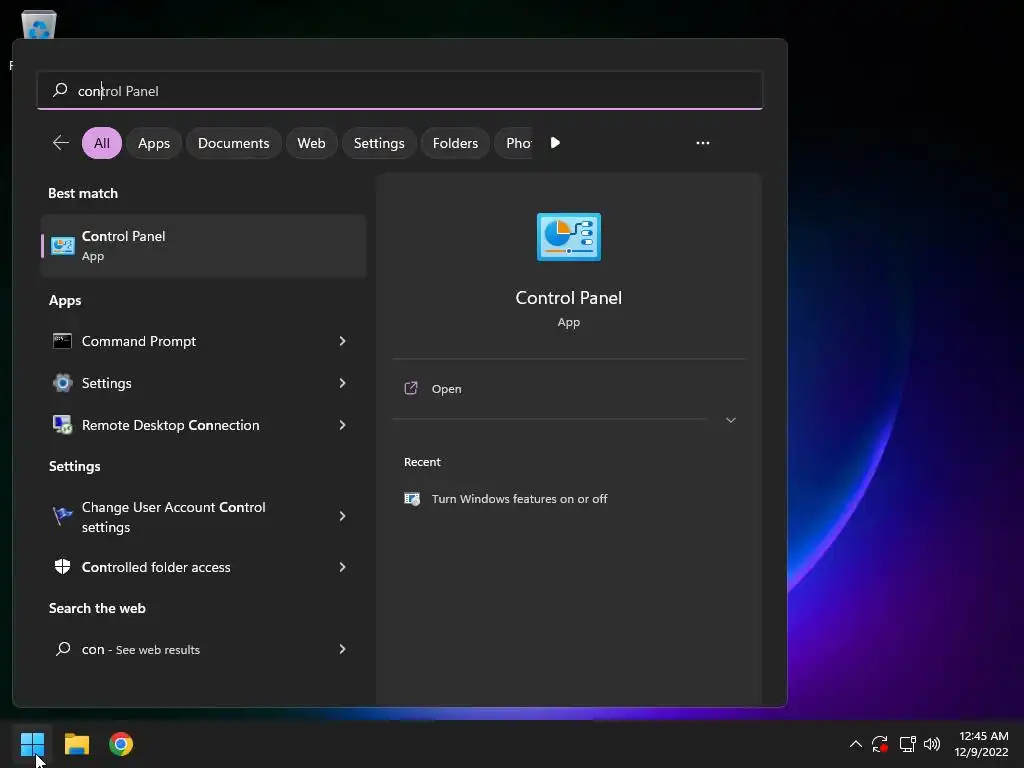1024x768 pixels.
Task: Click the Windows Start button in taskbar
Action: 32,744
